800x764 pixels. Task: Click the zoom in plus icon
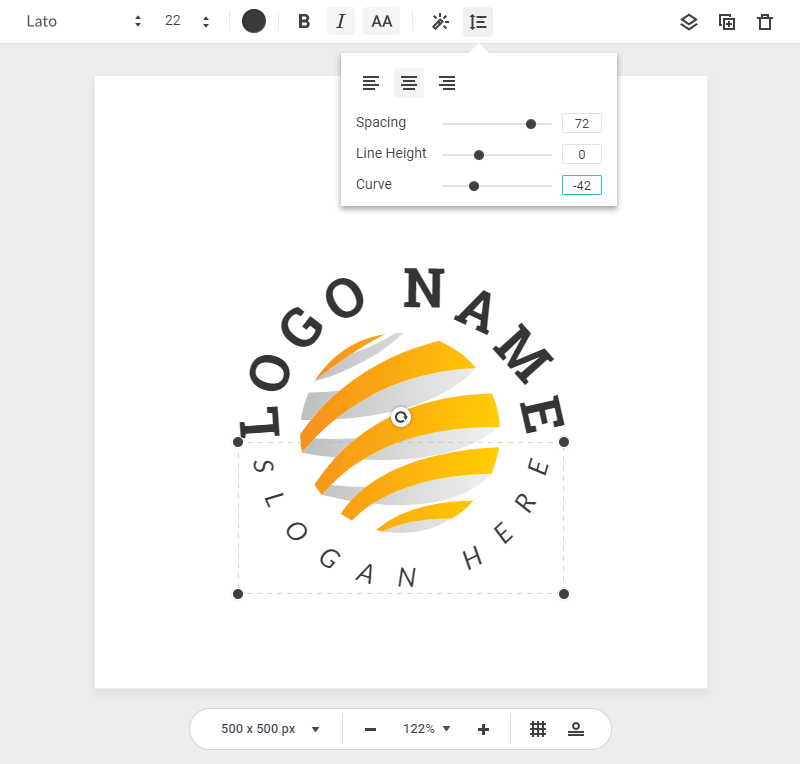(483, 729)
